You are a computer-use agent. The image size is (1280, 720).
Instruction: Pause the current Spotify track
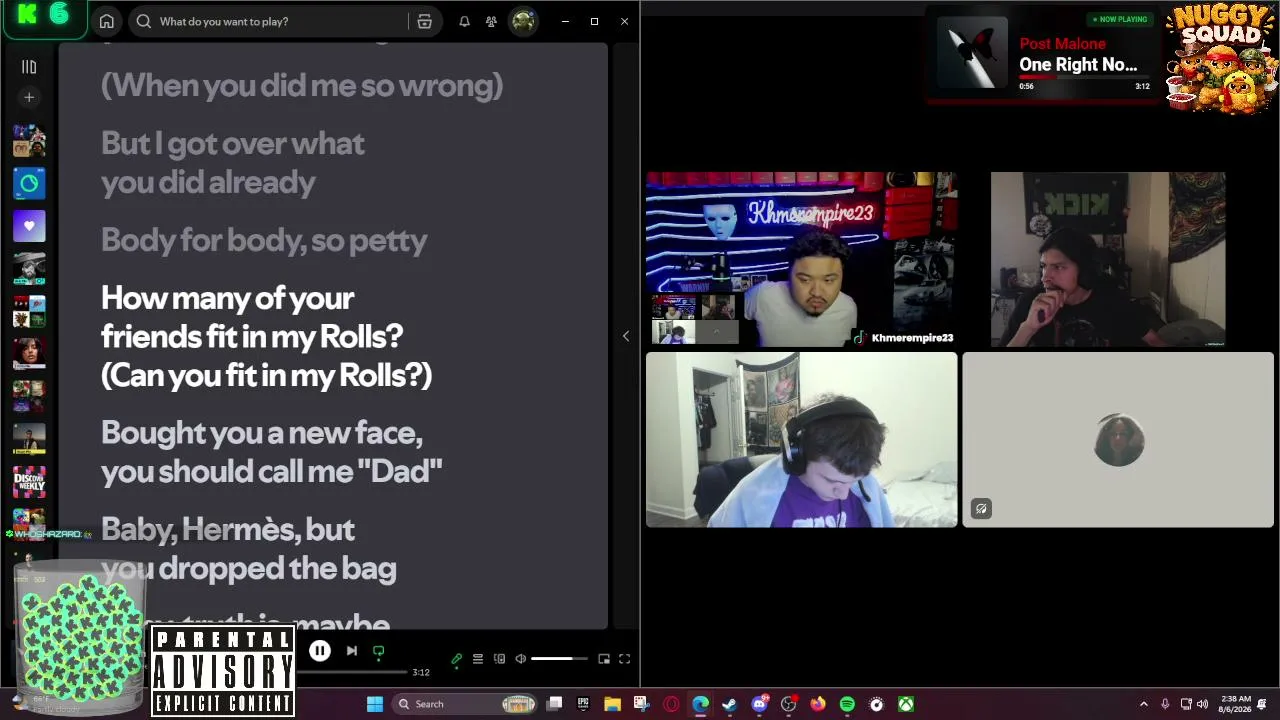pos(320,651)
